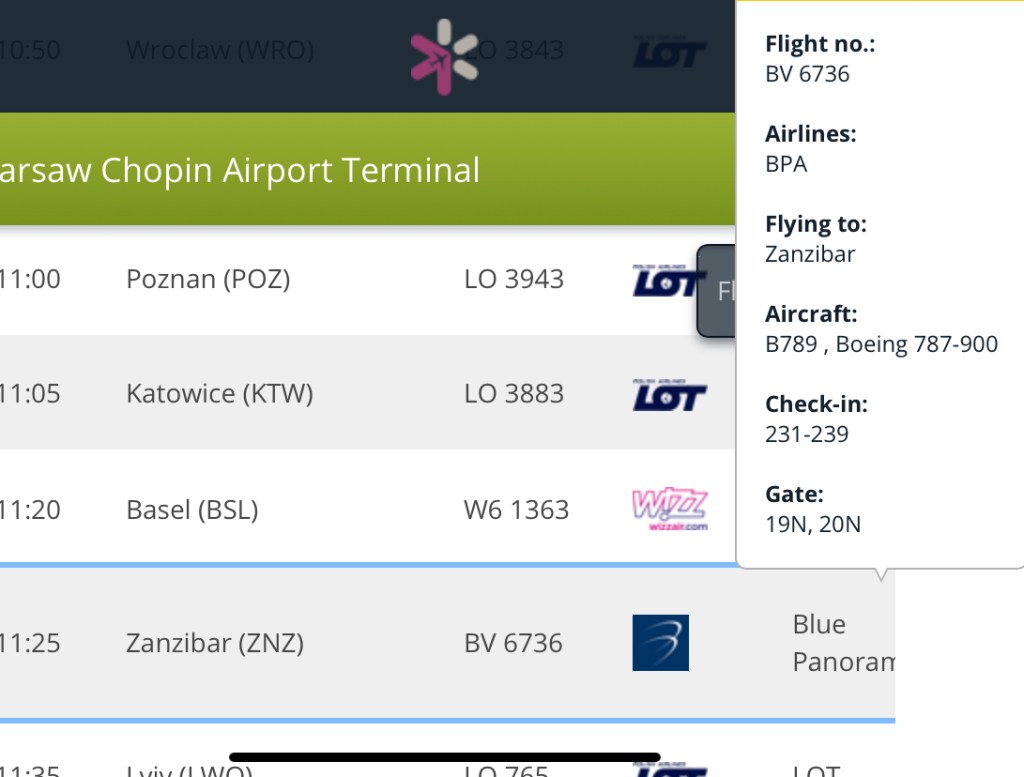
Task: Select flight number LO 3943
Action: tap(514, 280)
